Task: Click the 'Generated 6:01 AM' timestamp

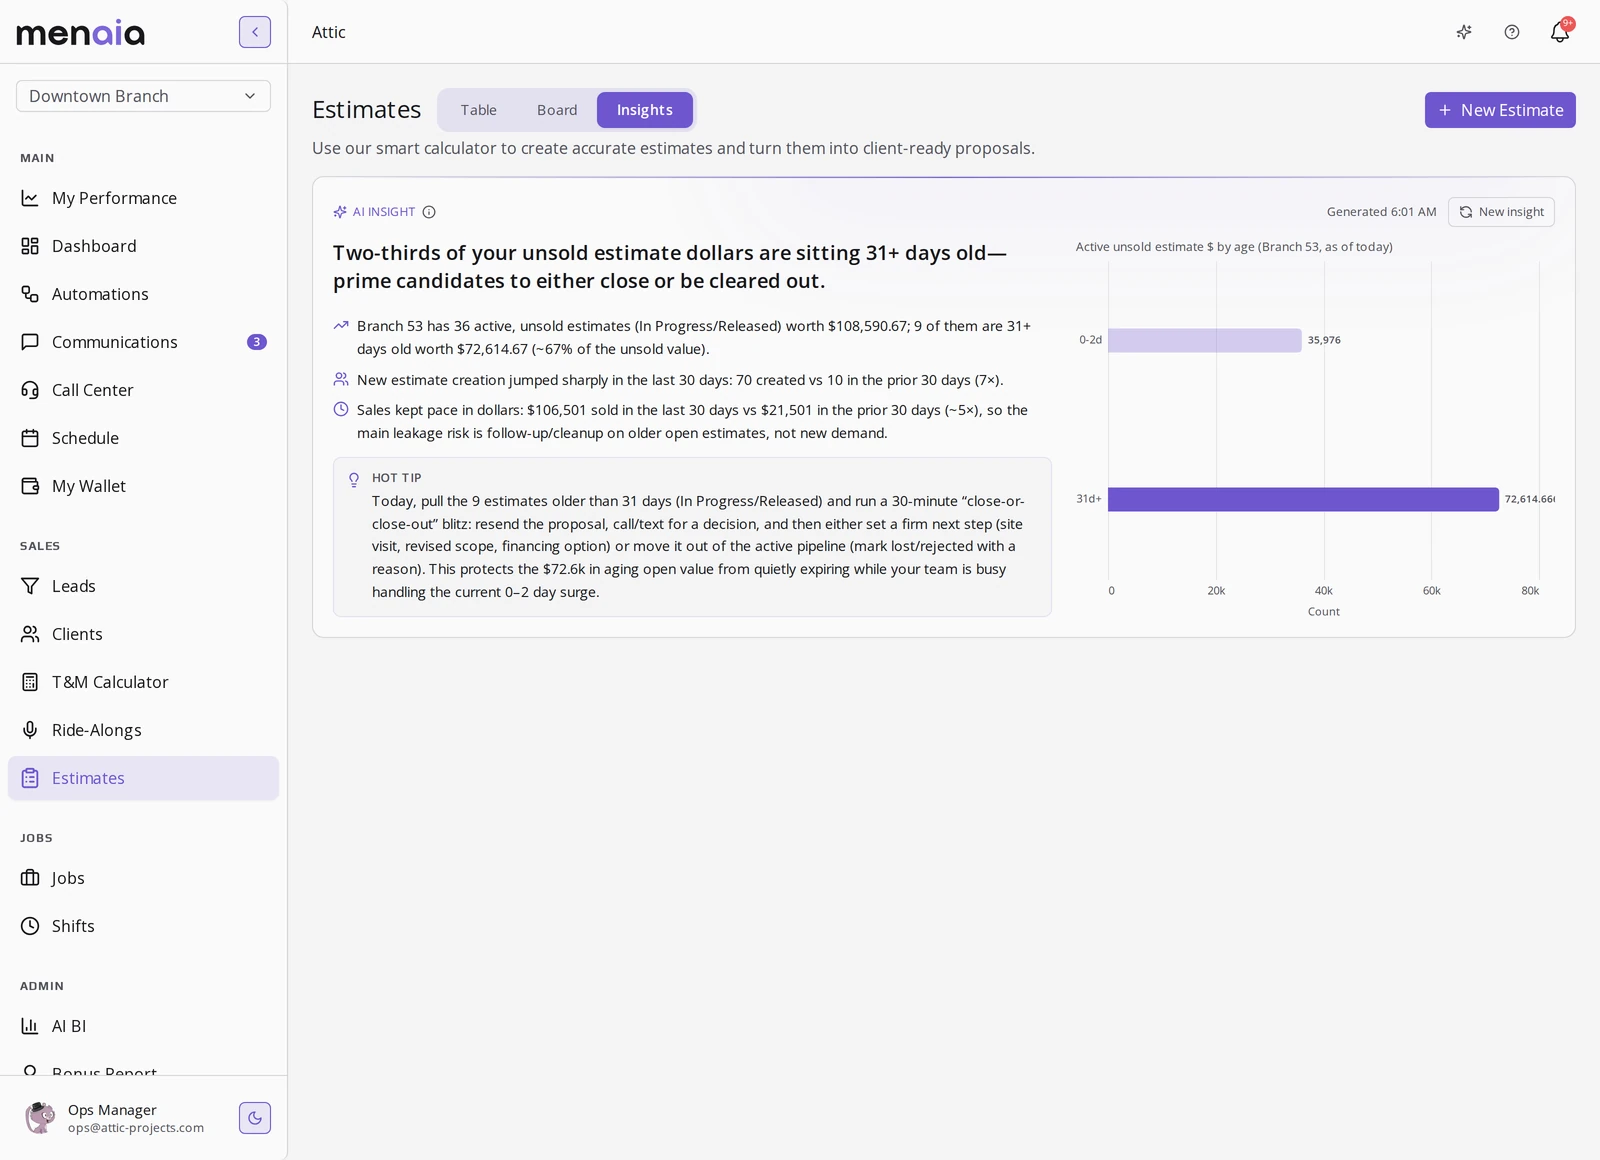Action: pos(1381,212)
